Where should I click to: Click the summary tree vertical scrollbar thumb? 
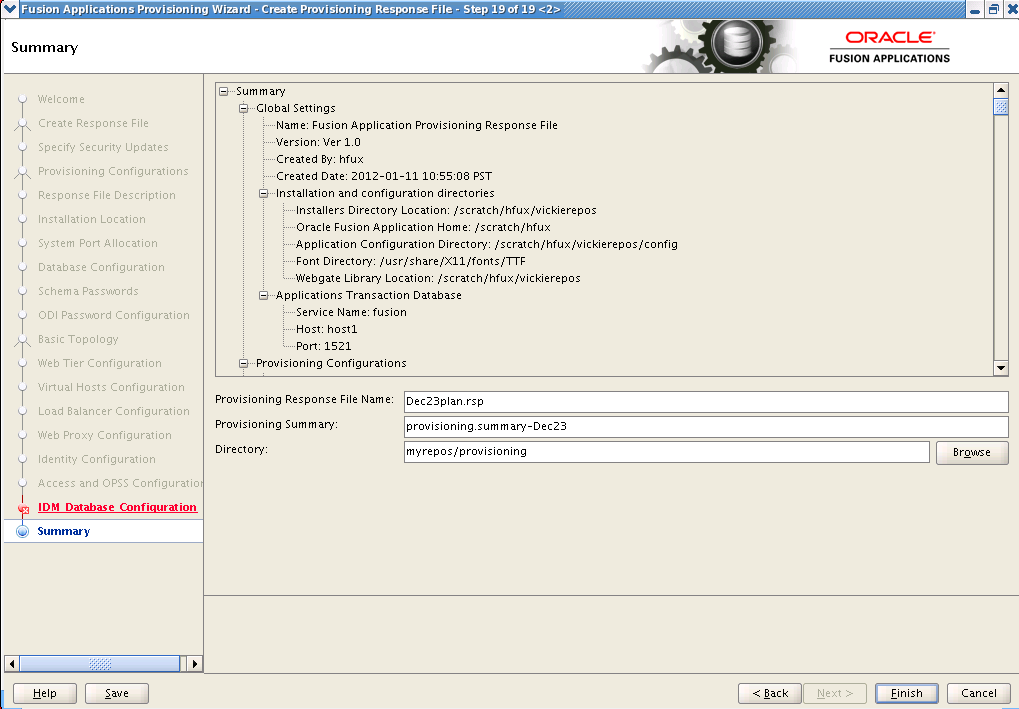point(1001,107)
